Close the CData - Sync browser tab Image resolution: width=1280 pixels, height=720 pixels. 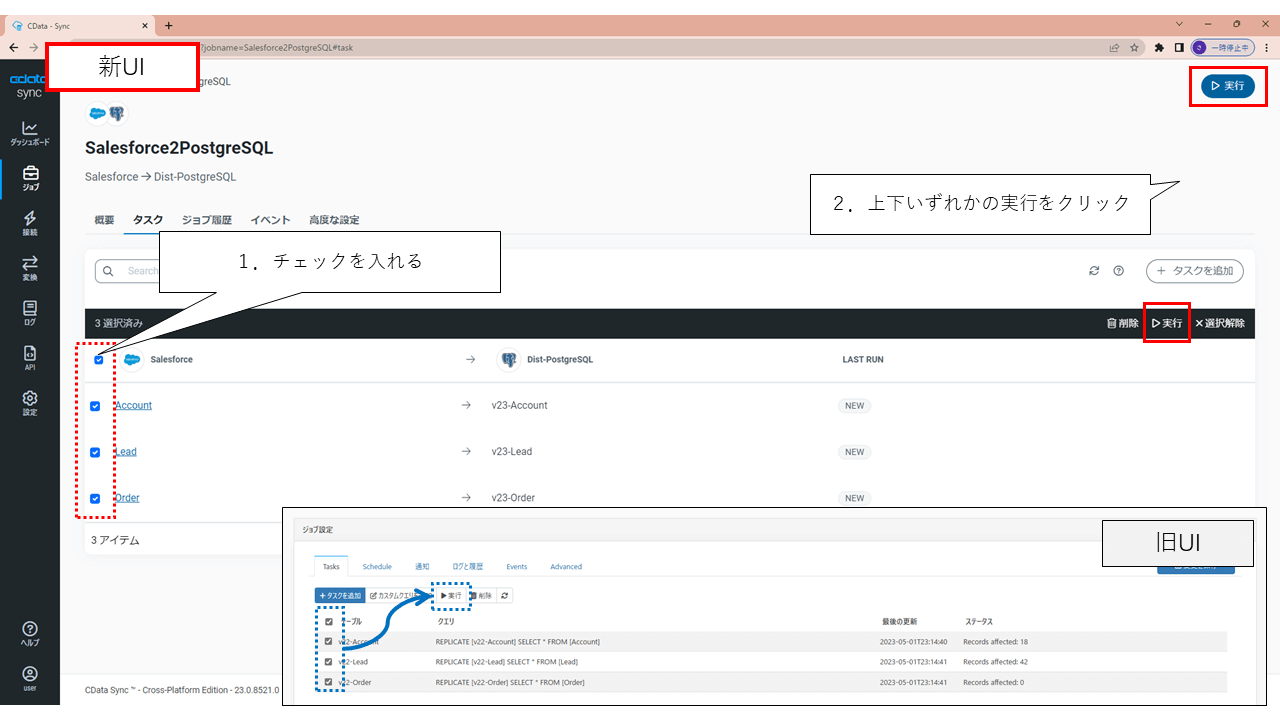[x=146, y=25]
